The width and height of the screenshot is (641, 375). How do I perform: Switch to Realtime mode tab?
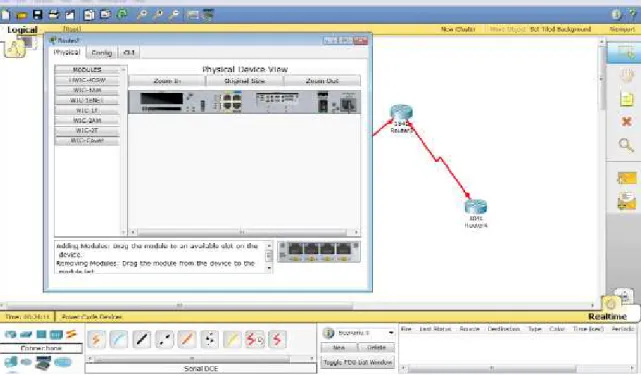tap(607, 316)
